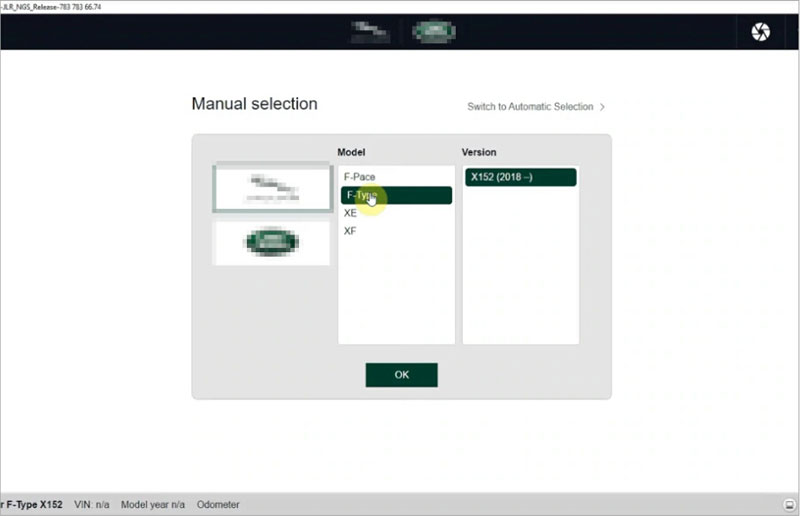
Task: Click the Jaguar logo in header
Action: click(370, 32)
